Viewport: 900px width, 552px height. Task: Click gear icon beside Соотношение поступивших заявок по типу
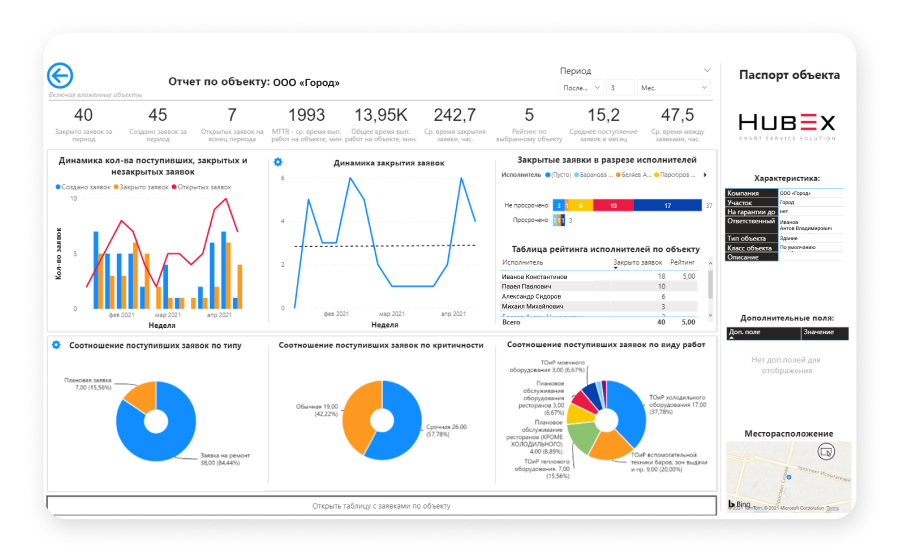click(56, 345)
